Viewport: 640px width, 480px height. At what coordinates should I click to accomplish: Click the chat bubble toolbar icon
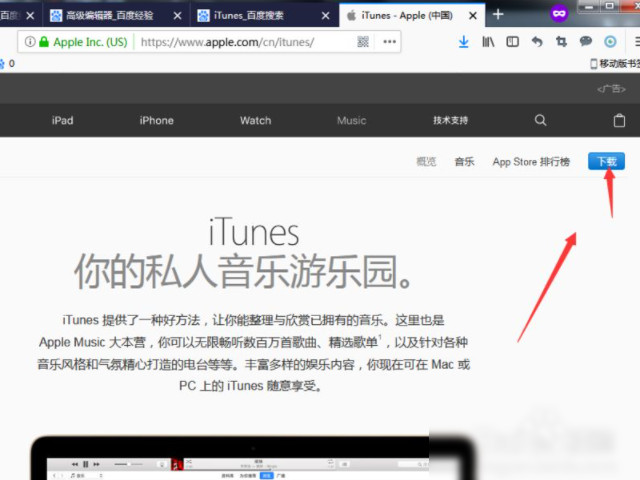point(586,41)
